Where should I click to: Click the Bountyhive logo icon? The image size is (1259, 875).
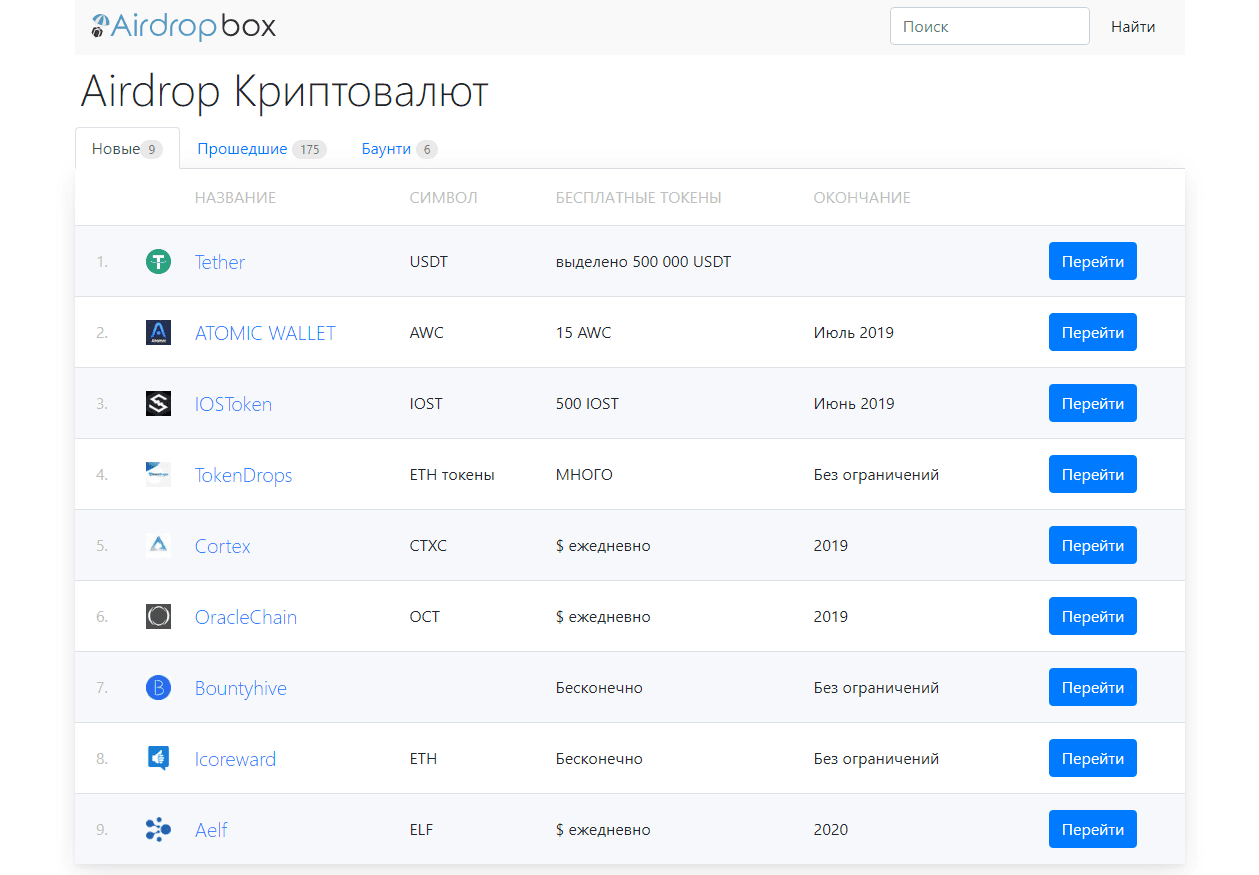(158, 688)
